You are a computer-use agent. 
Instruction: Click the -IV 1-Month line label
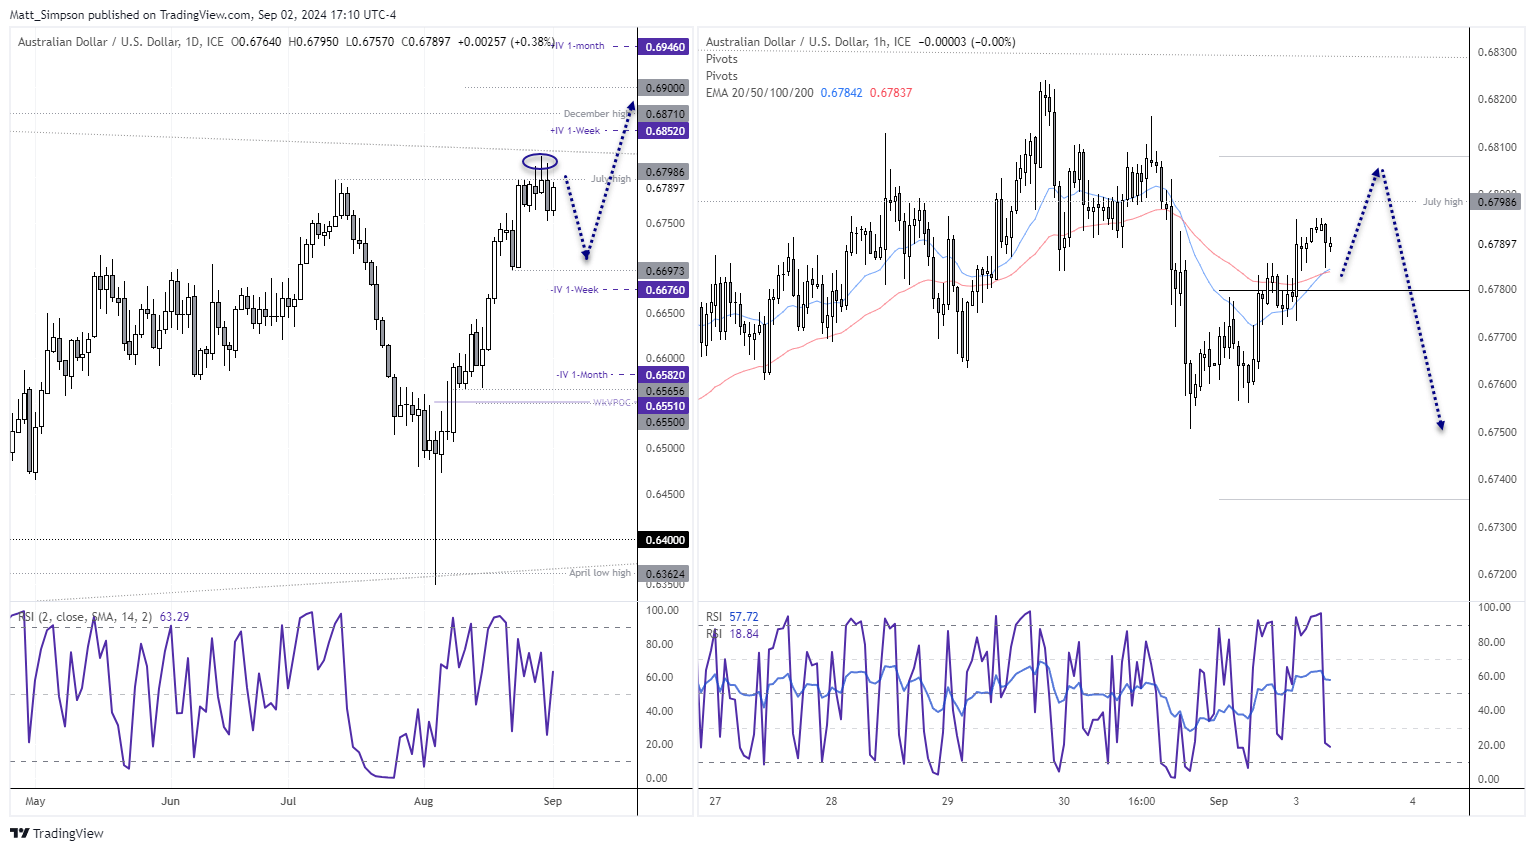coord(582,375)
